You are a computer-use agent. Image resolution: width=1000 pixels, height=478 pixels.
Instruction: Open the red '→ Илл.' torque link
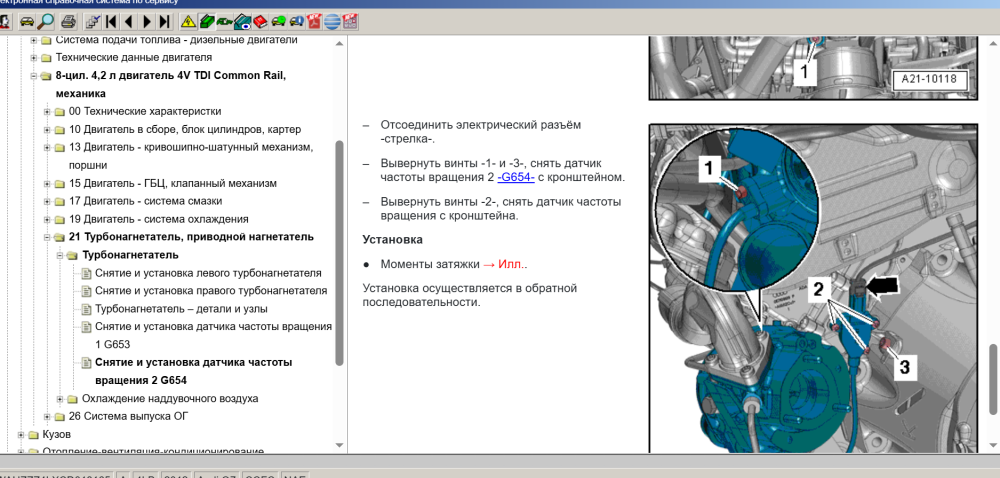[x=505, y=264]
